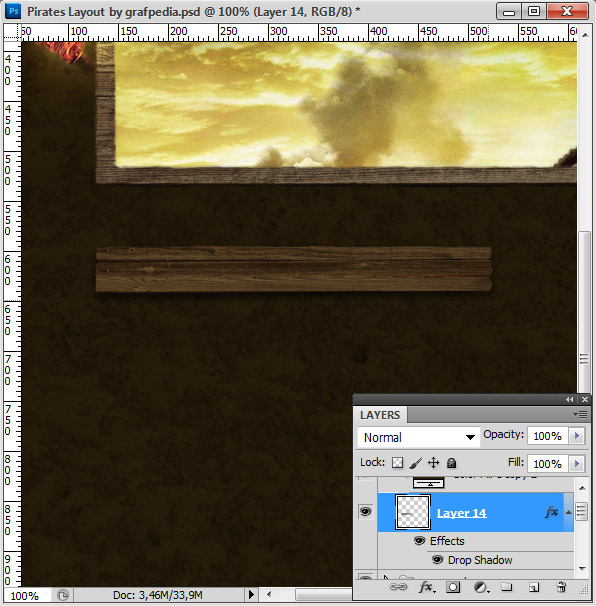Create new fill or adjustment layer

(x=481, y=587)
